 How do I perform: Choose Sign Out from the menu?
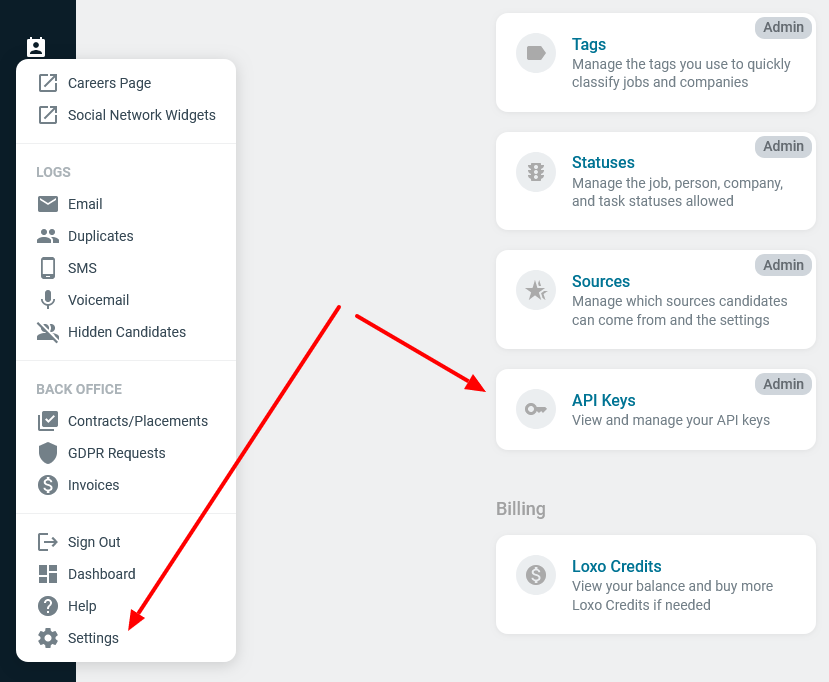point(94,542)
